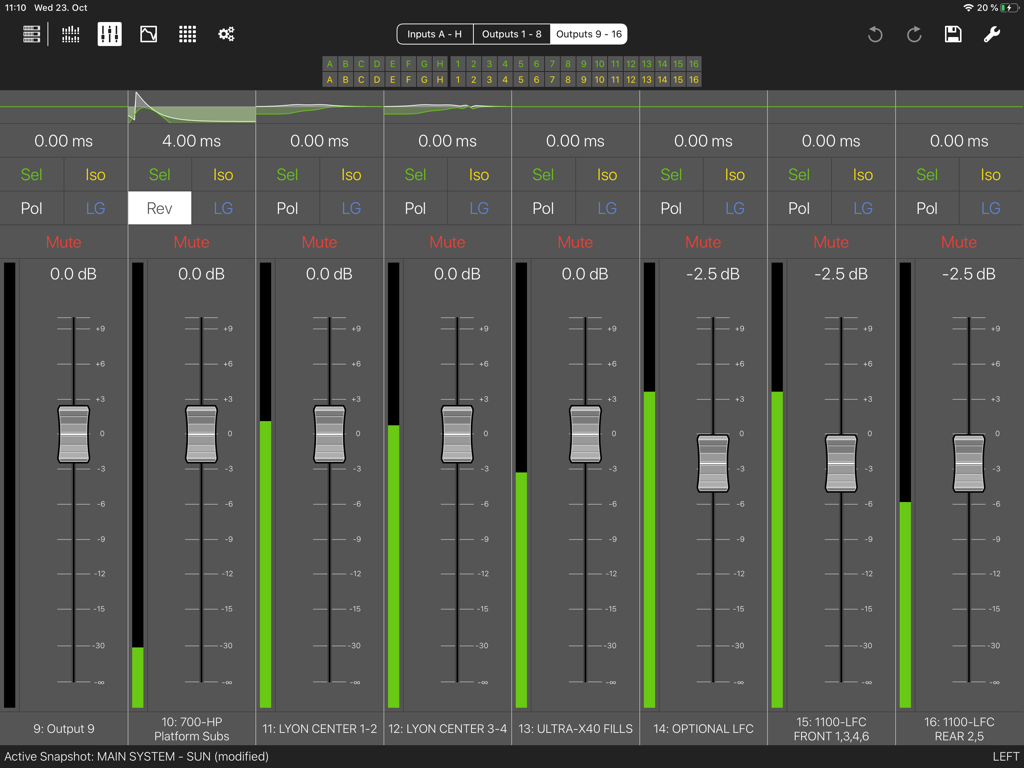Viewport: 1024px width, 768px height.
Task: Open the EQ curve view icon
Action: tap(148, 33)
